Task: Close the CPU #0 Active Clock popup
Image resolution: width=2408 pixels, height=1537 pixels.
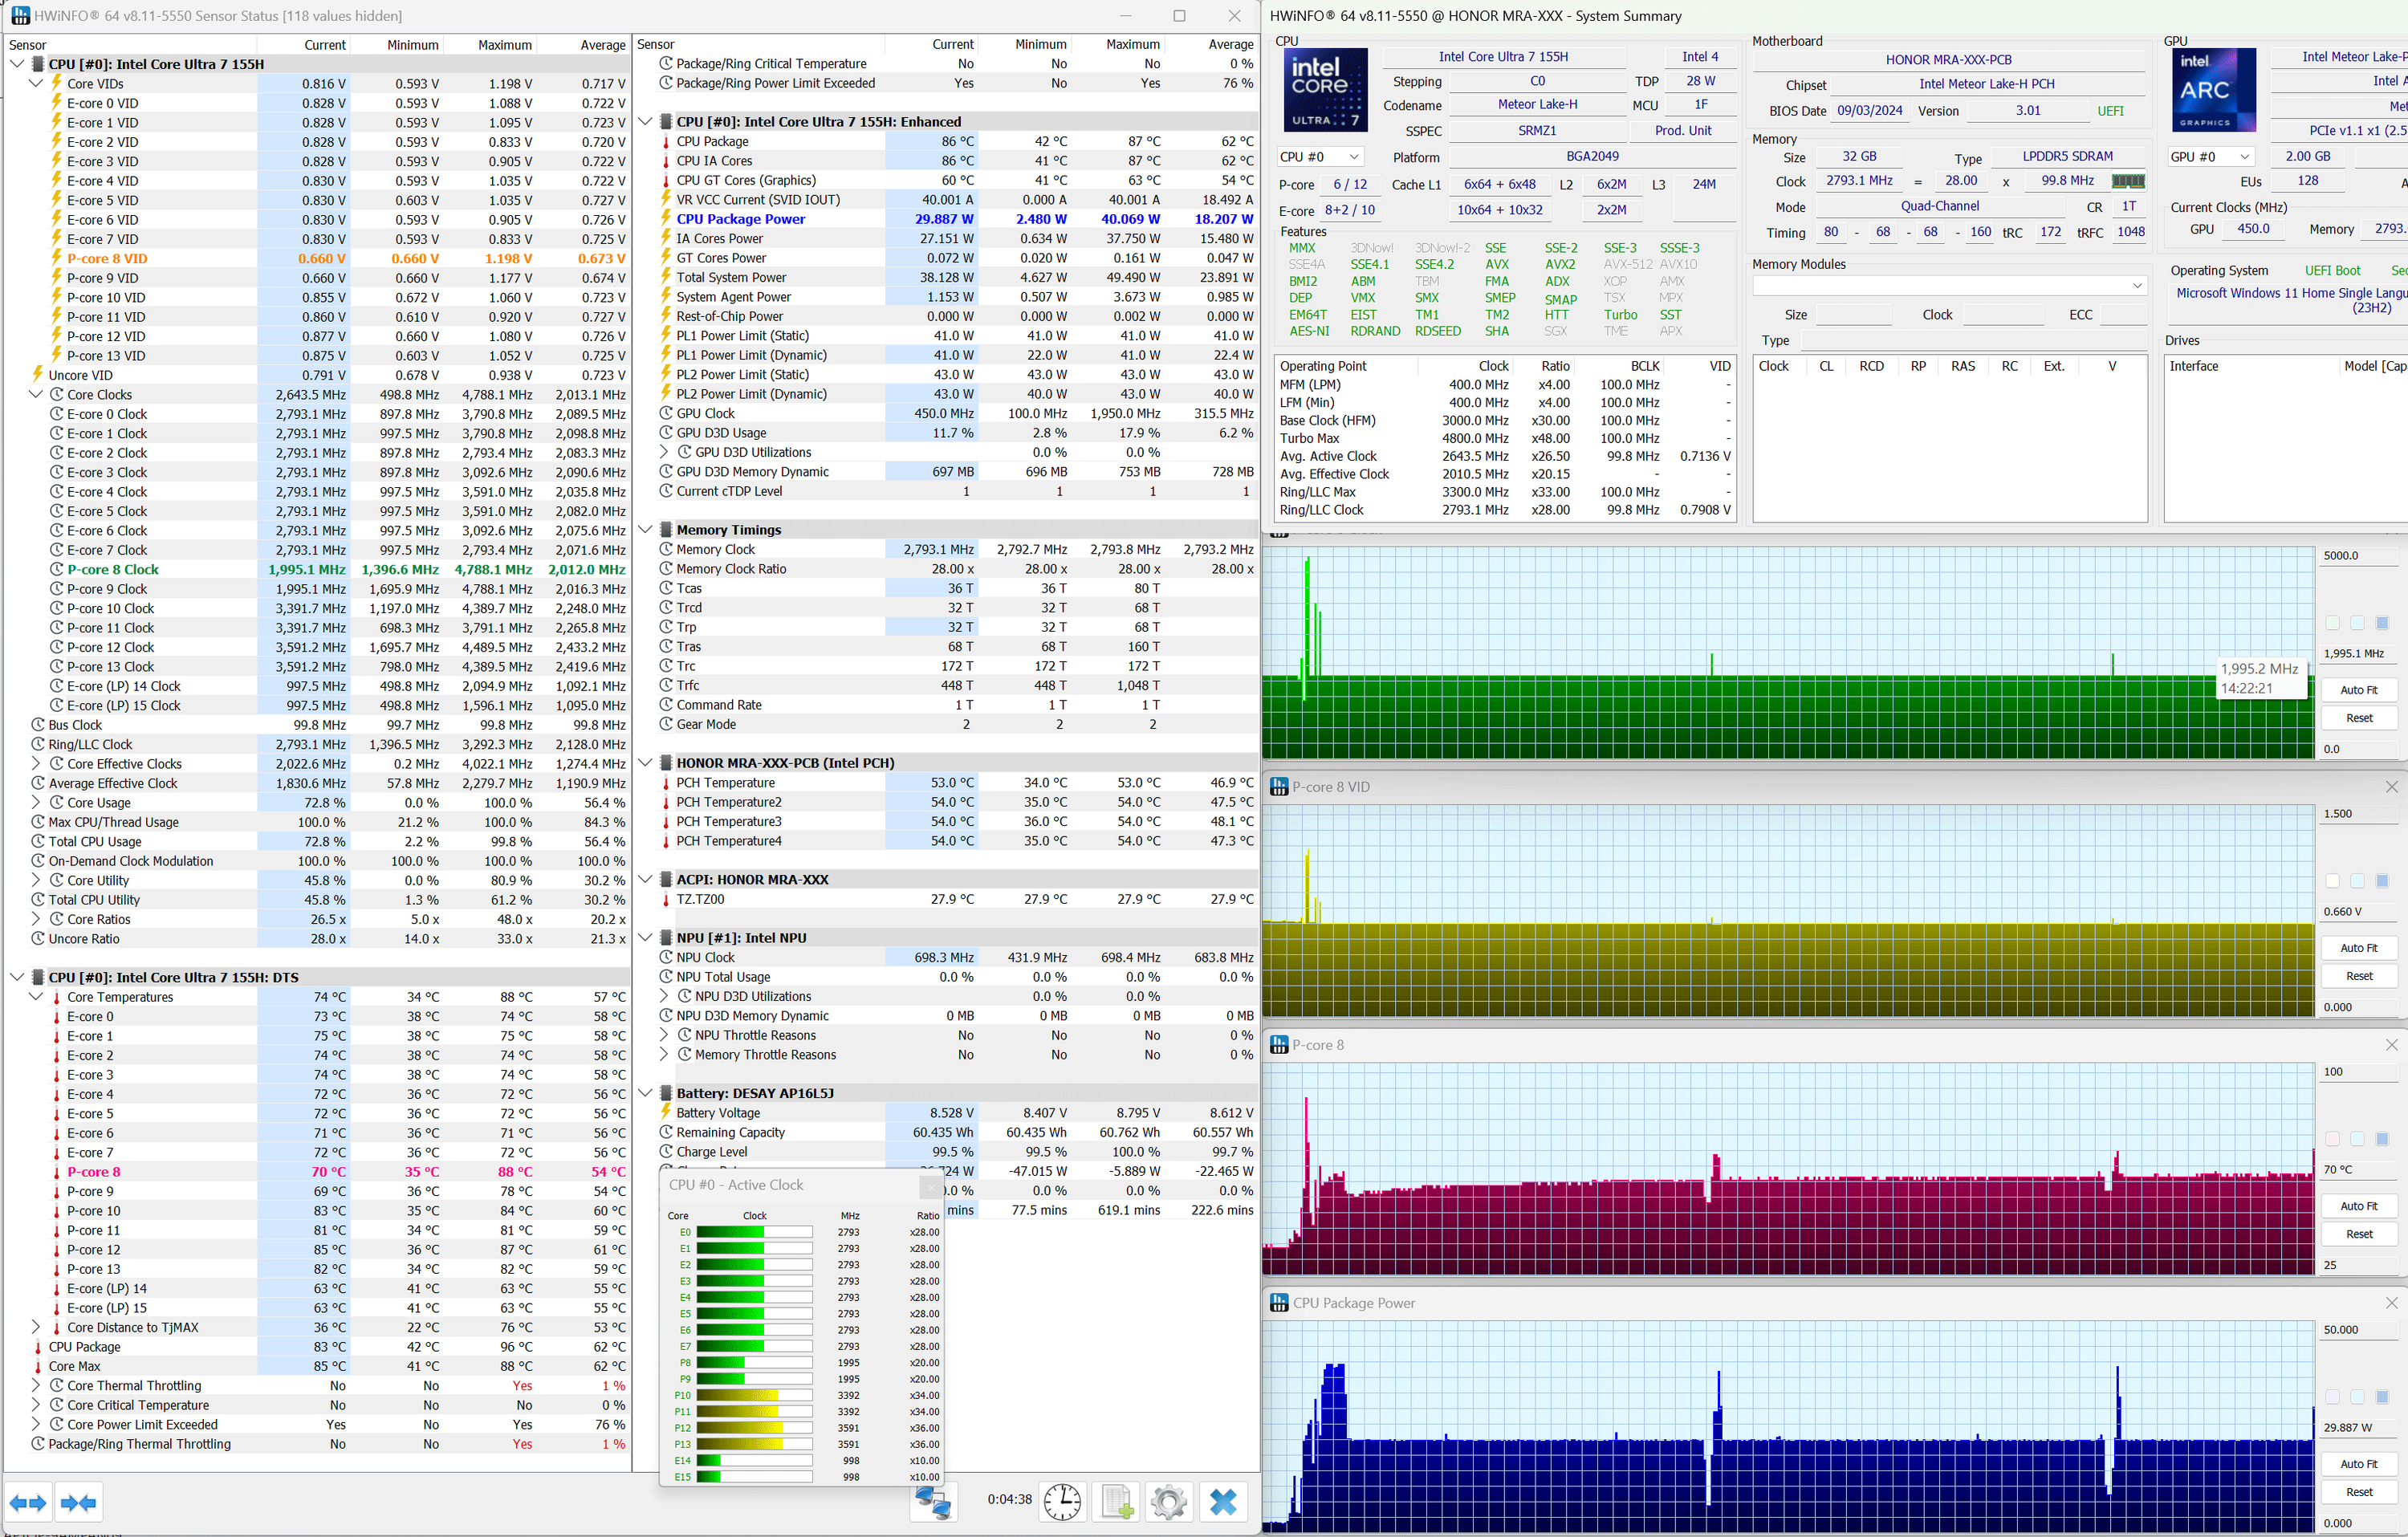Action: (930, 1186)
